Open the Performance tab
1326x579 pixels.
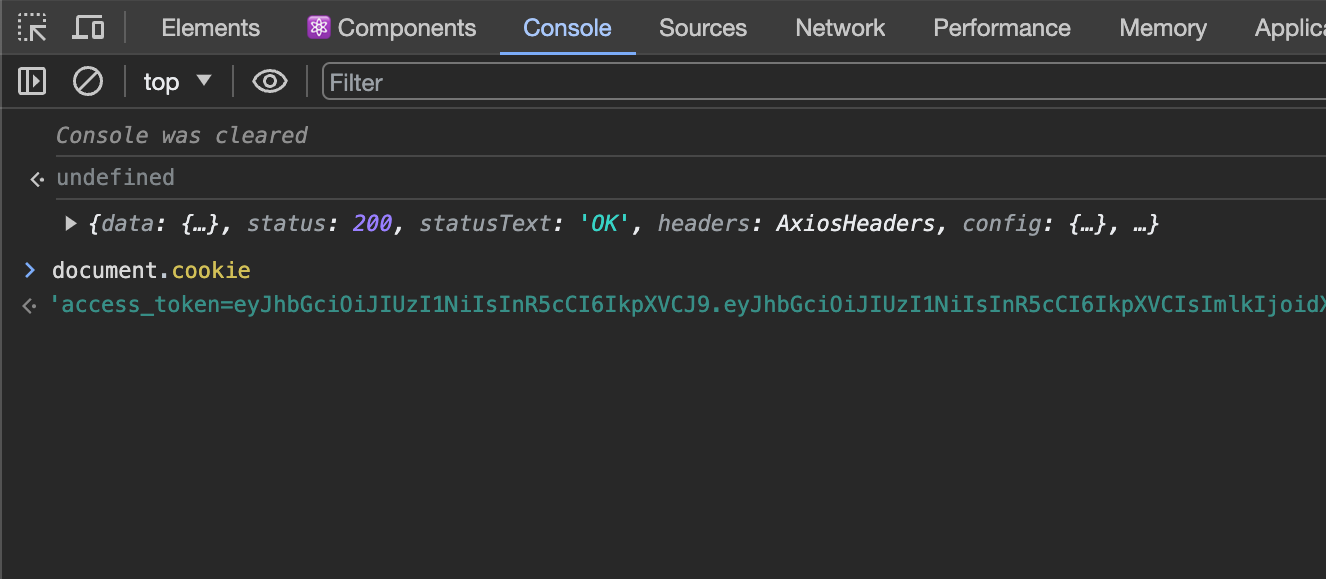(1002, 28)
